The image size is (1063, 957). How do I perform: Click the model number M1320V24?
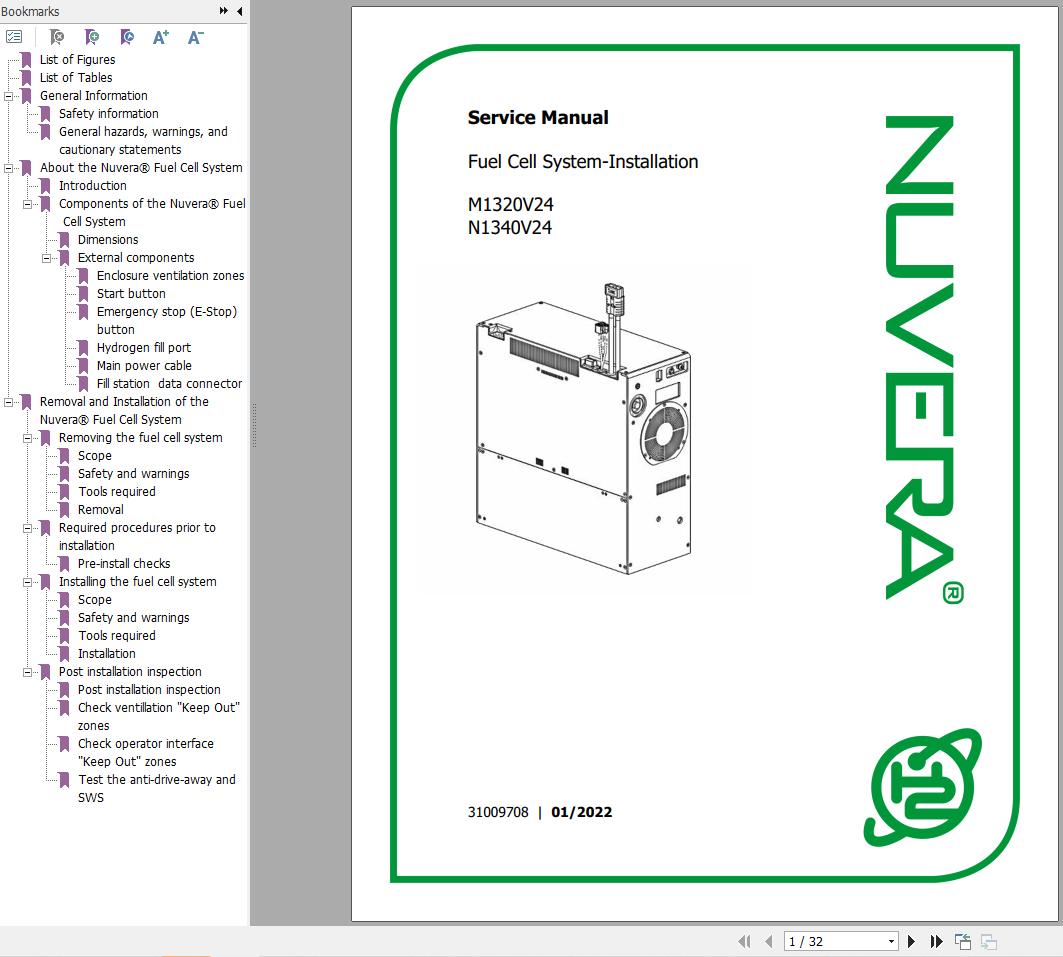510,205
